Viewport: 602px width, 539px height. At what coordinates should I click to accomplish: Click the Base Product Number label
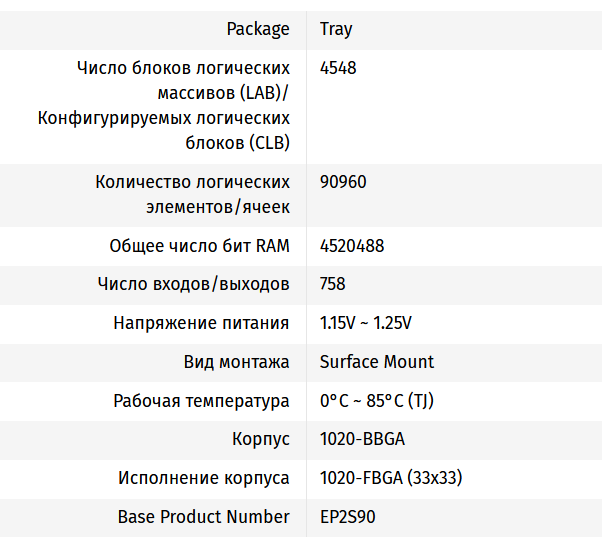tap(203, 517)
